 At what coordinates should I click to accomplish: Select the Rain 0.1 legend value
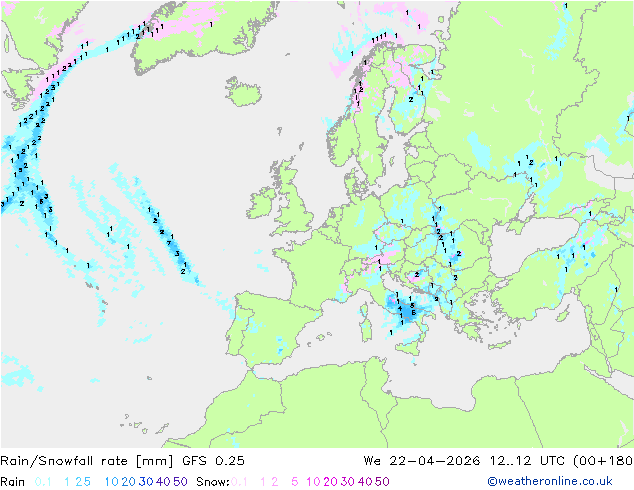[x=43, y=482]
